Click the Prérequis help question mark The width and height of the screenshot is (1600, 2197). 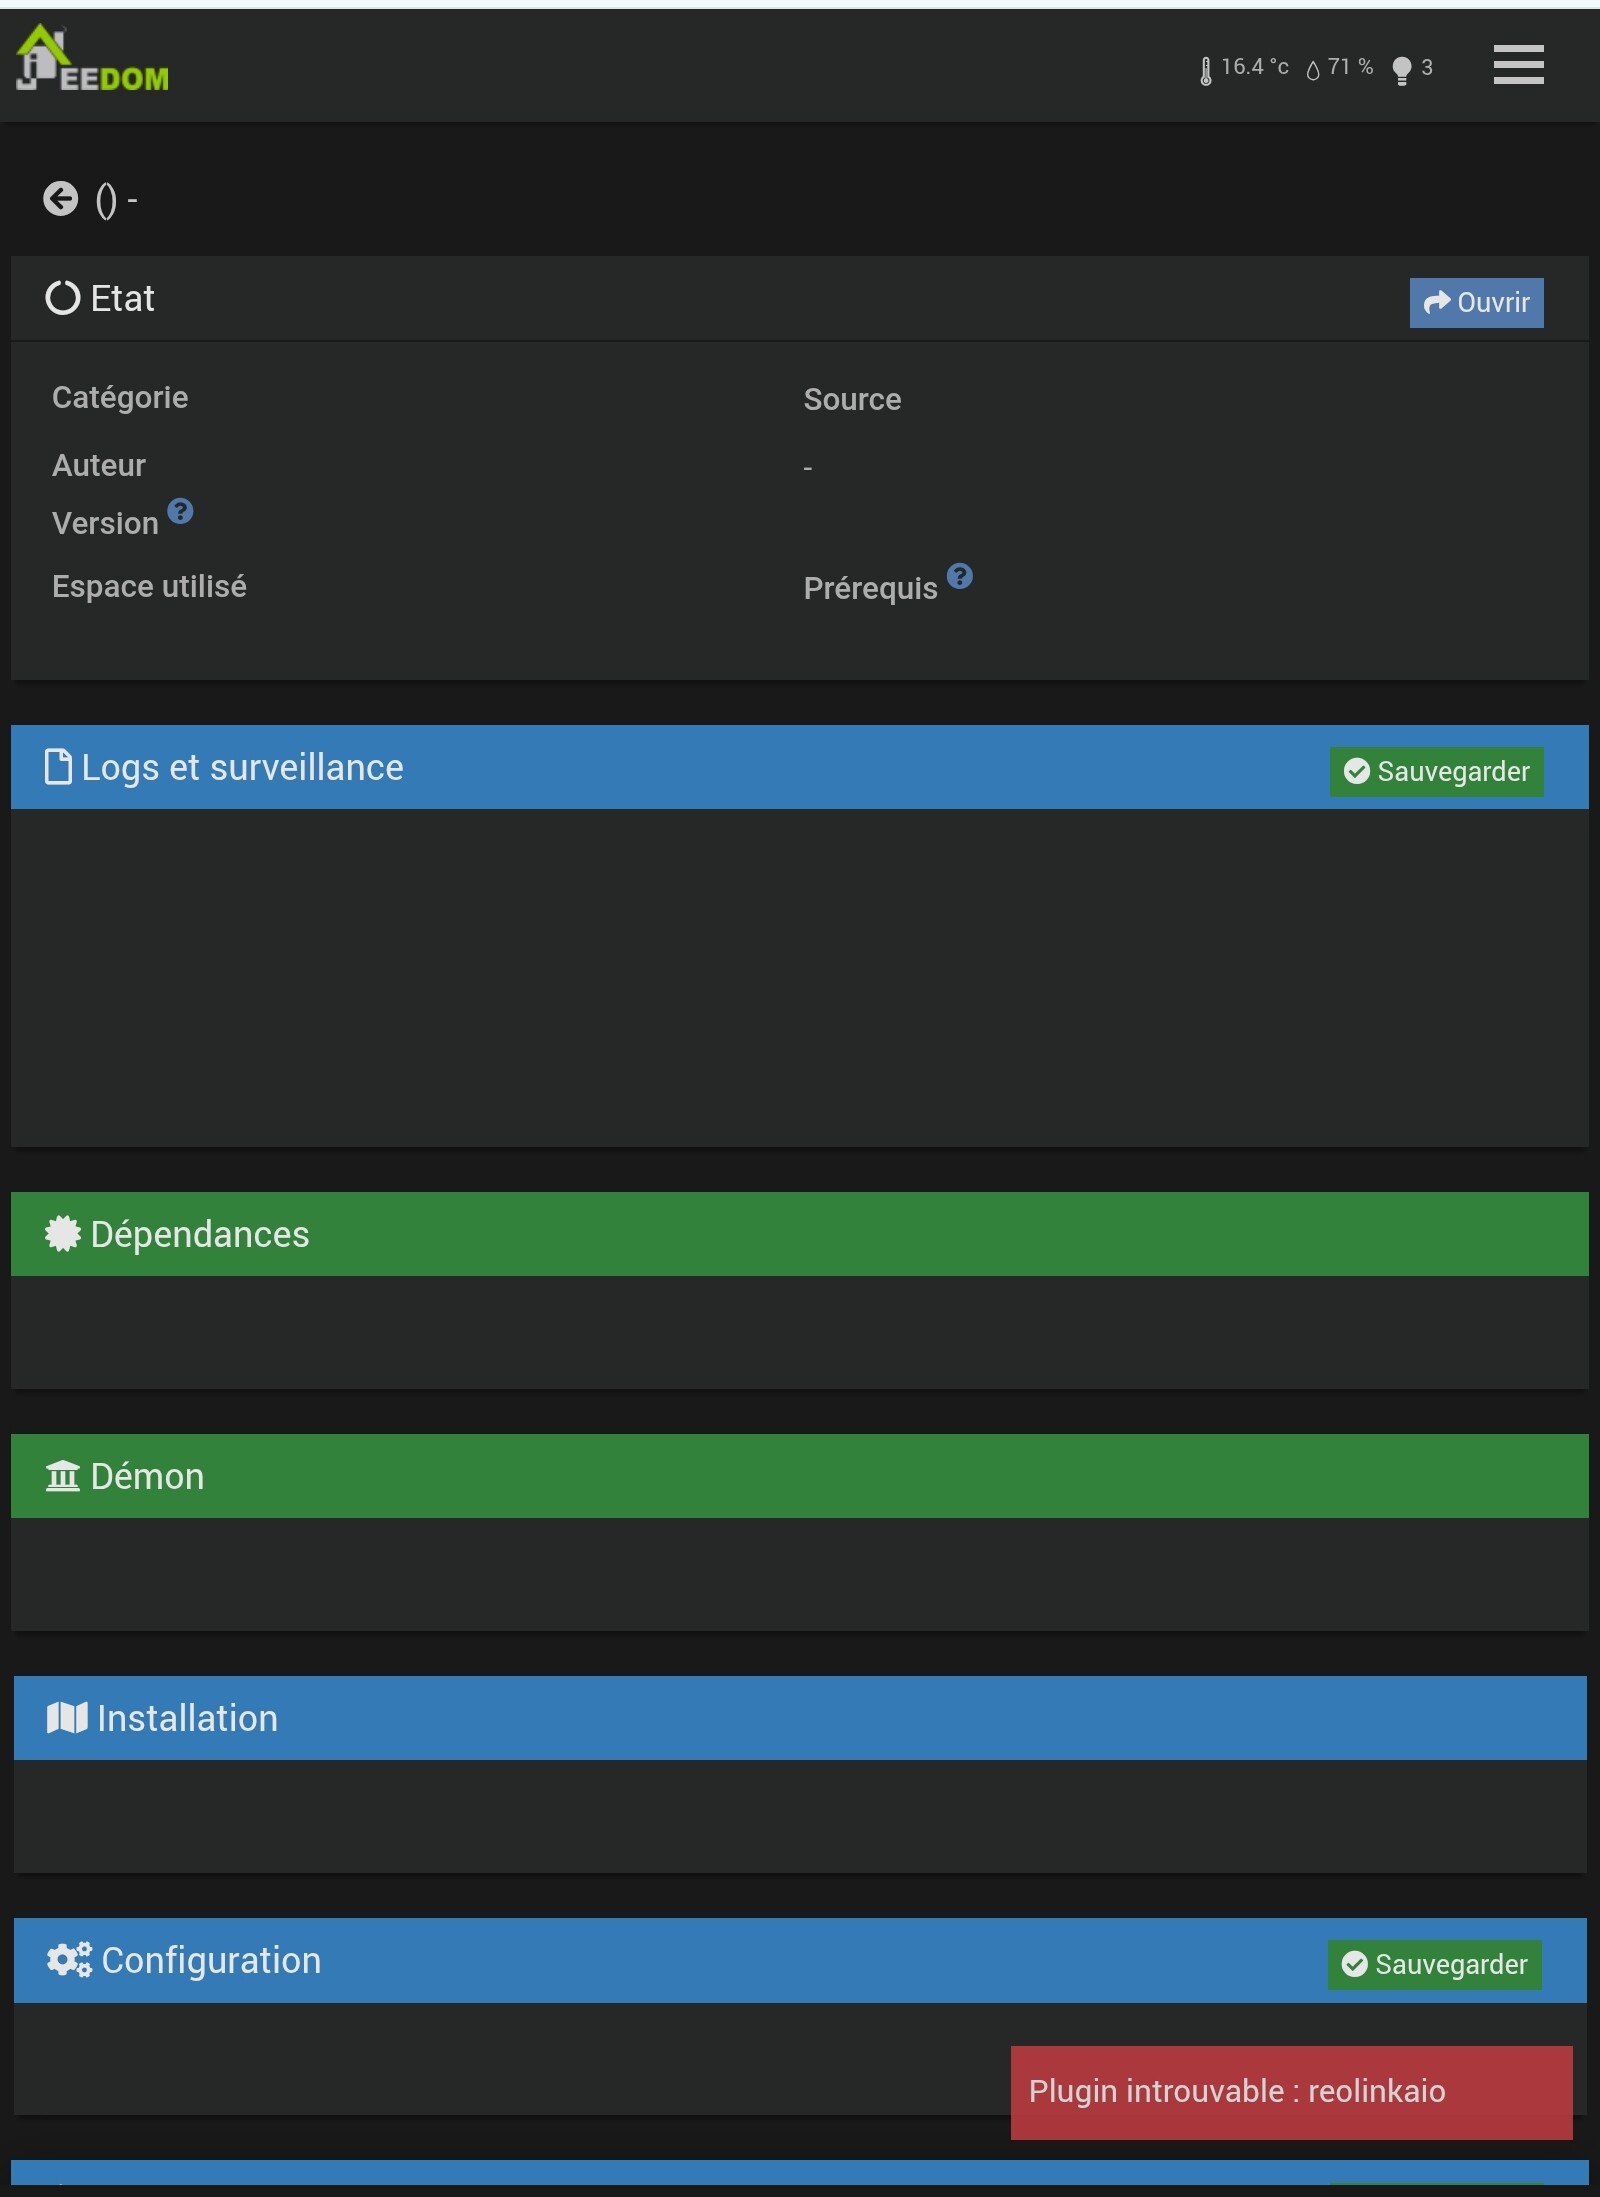960,576
